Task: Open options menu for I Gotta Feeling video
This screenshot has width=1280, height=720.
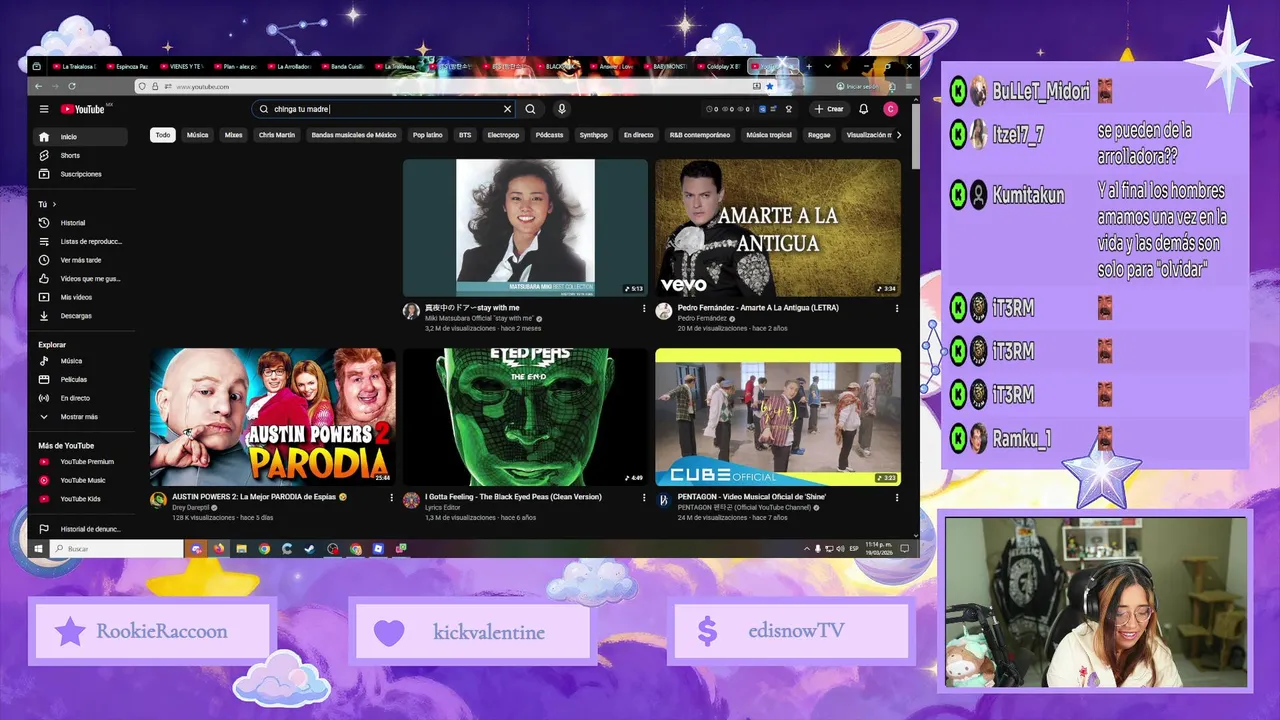Action: 644,497
